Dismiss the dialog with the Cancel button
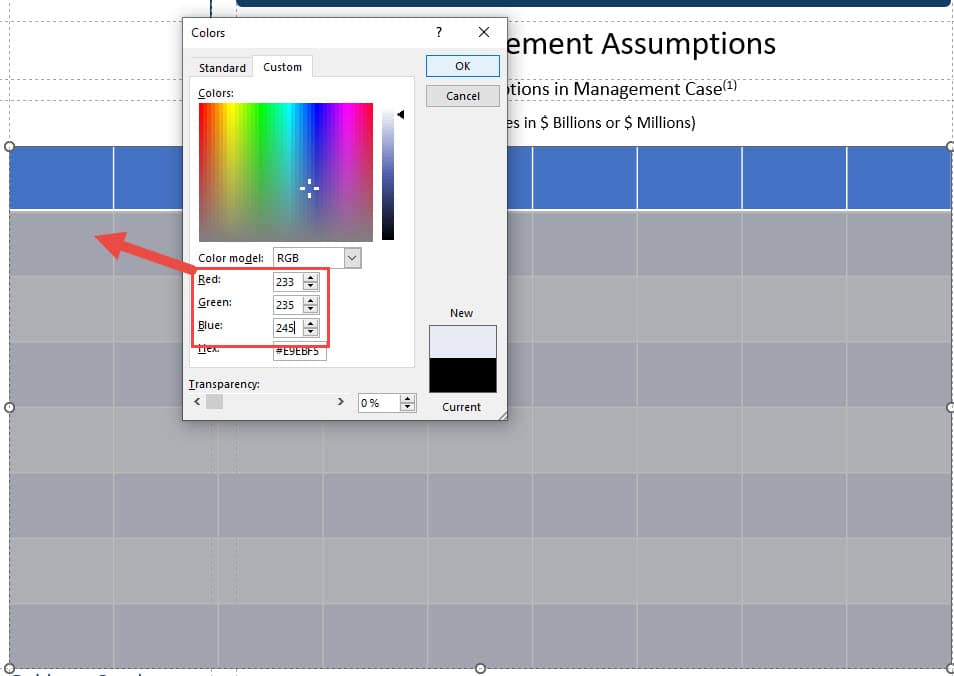 click(x=462, y=96)
